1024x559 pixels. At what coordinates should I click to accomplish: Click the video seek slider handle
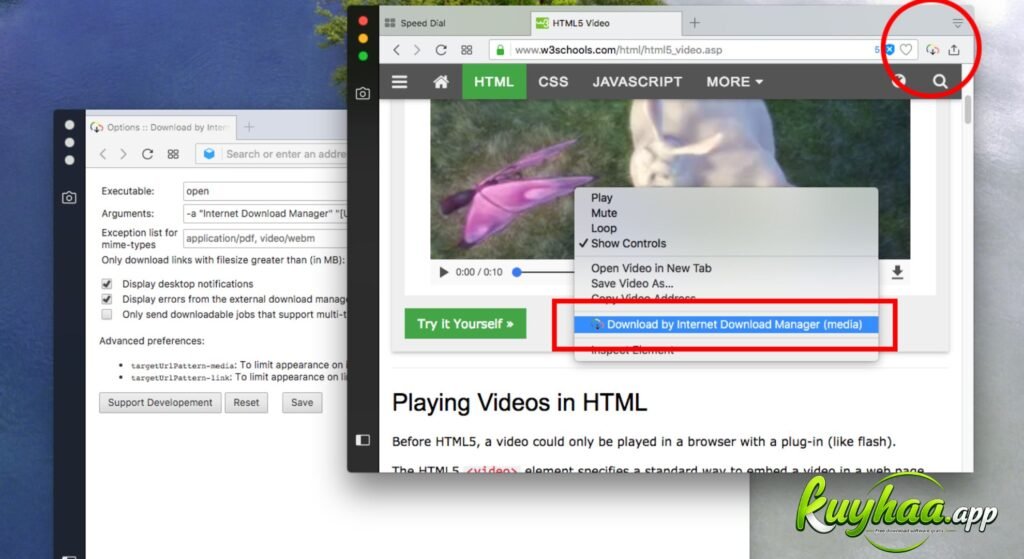coord(517,272)
